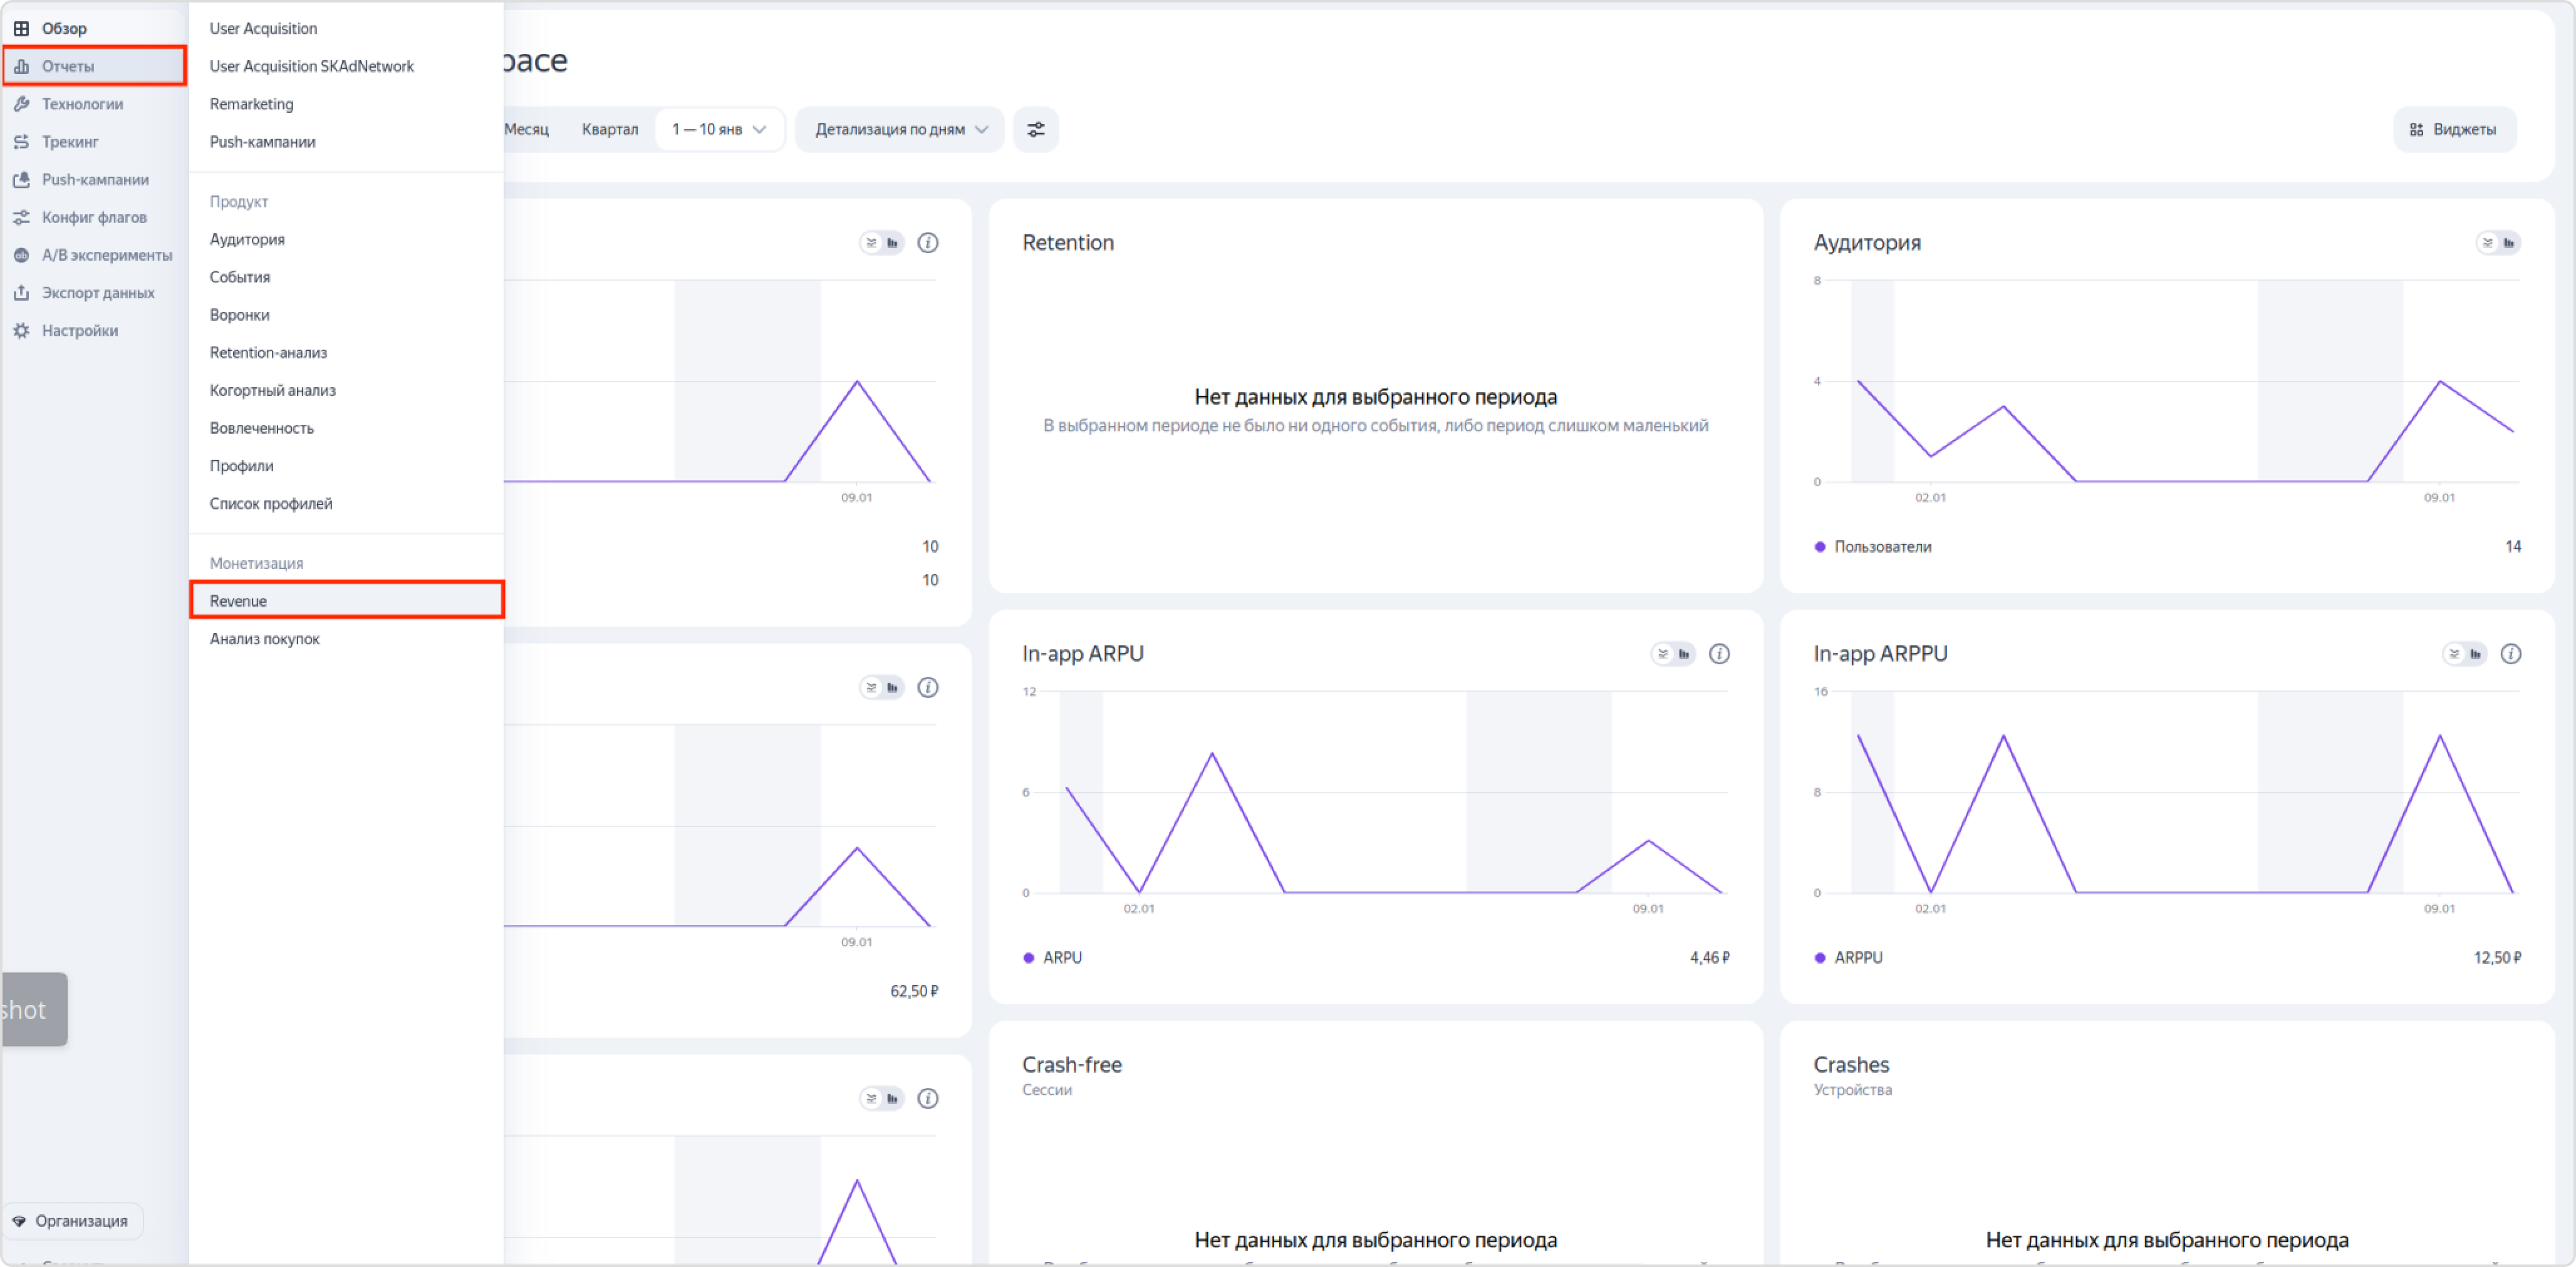Open the Аудитория report in the submenu
Viewport: 2576px width, 1267px height.
[247, 239]
